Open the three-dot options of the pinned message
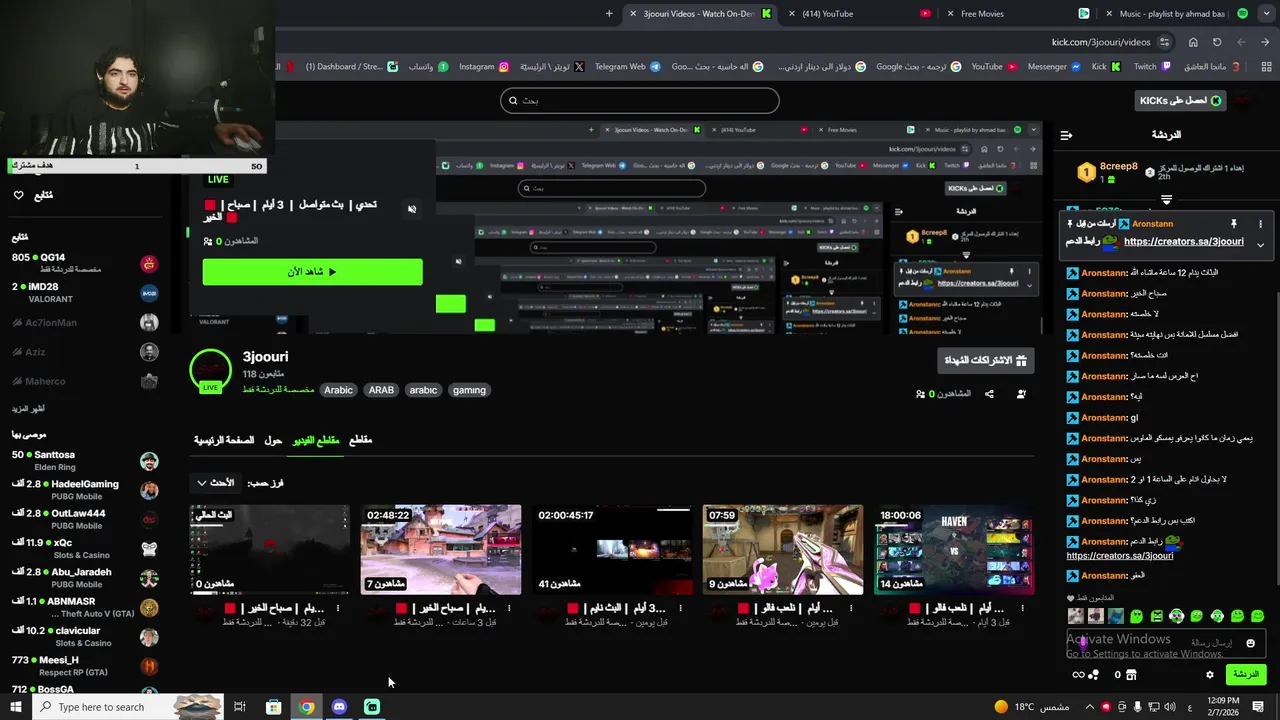The image size is (1280, 720). pos(1260,224)
